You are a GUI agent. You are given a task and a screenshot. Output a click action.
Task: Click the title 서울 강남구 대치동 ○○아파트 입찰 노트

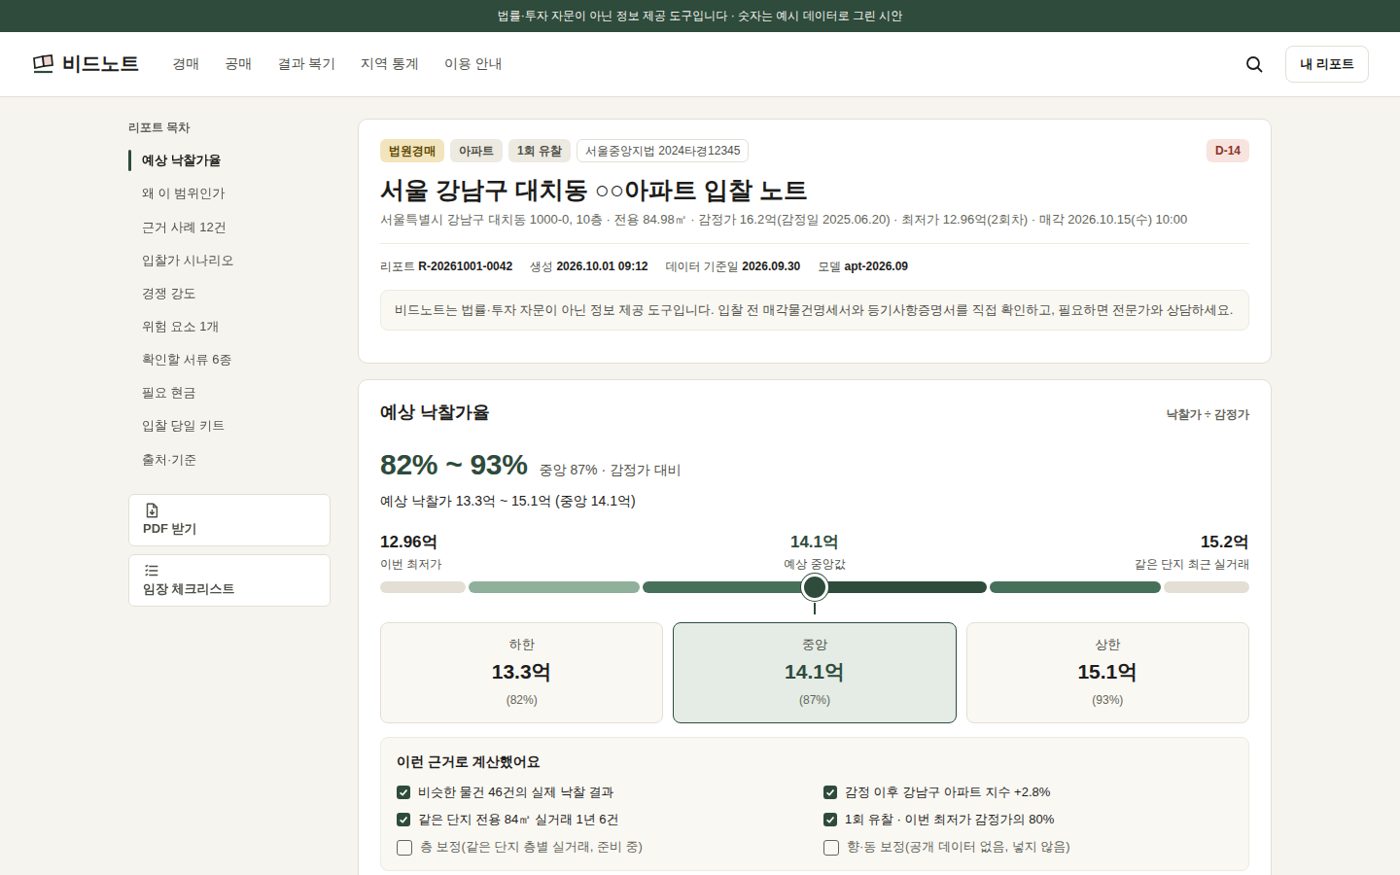tap(593, 190)
